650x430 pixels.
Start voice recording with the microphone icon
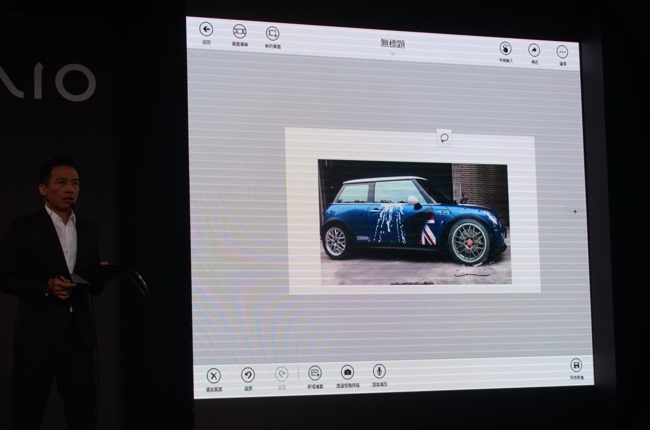point(379,371)
